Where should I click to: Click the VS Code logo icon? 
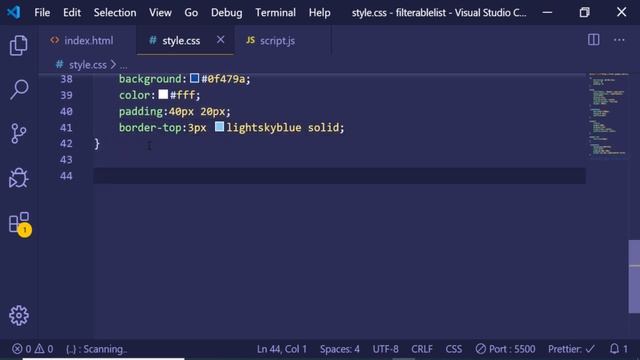[13, 12]
